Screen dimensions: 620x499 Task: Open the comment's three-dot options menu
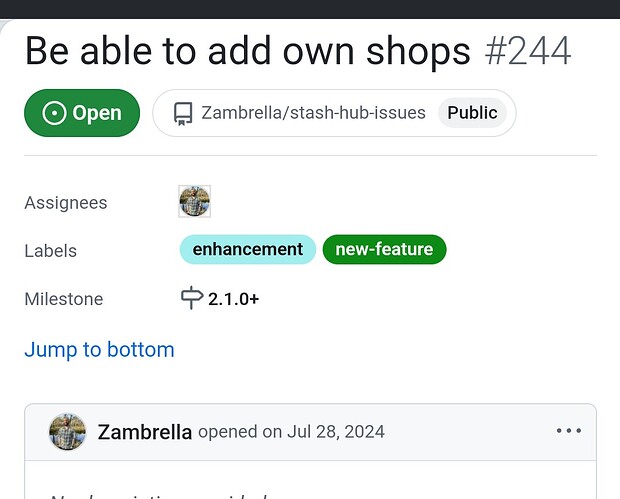pyautogui.click(x=568, y=431)
